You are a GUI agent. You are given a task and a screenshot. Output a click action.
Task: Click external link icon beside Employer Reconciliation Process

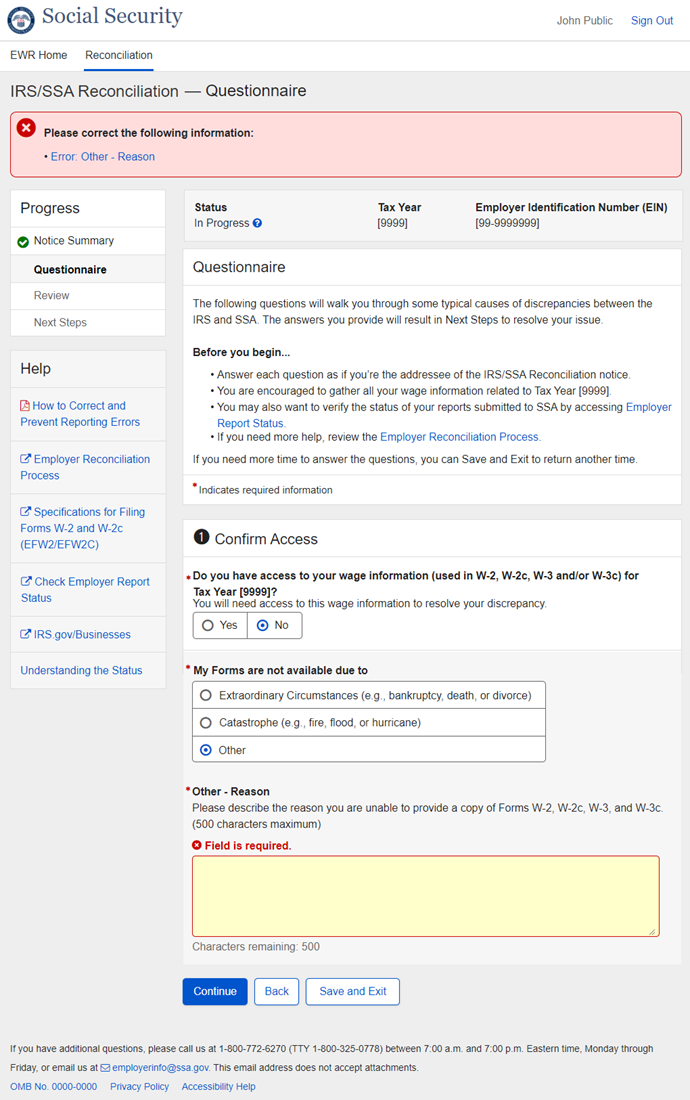point(25,460)
